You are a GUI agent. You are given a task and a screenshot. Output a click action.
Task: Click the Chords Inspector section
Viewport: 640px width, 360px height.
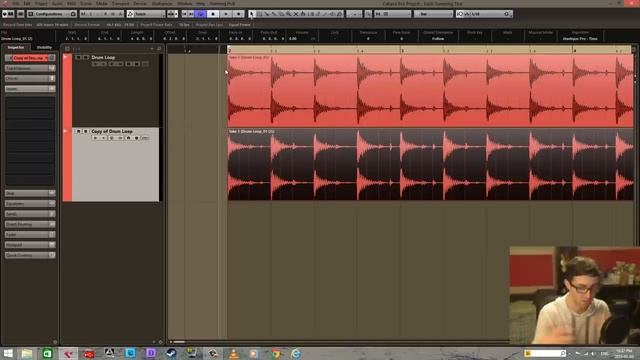pos(30,78)
